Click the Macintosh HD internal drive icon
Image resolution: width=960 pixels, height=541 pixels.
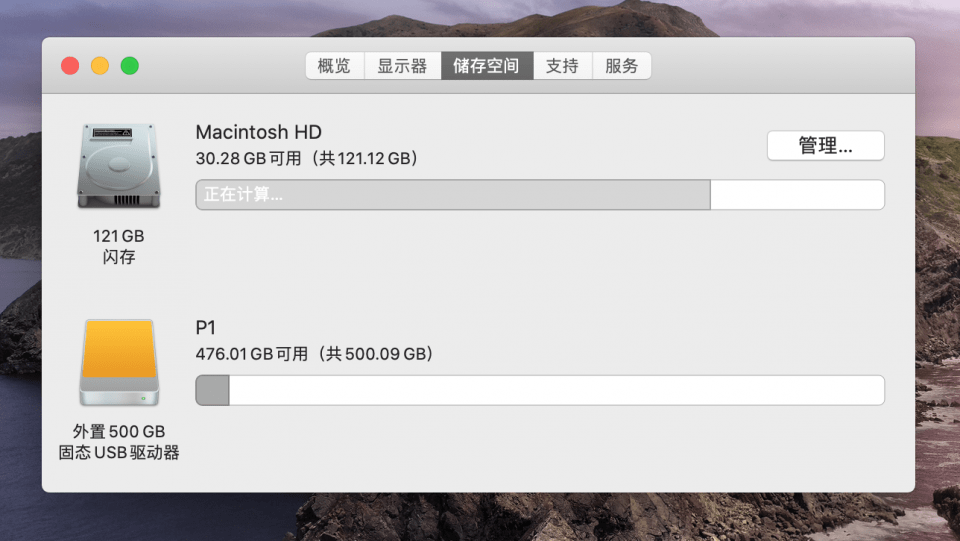coord(119,166)
